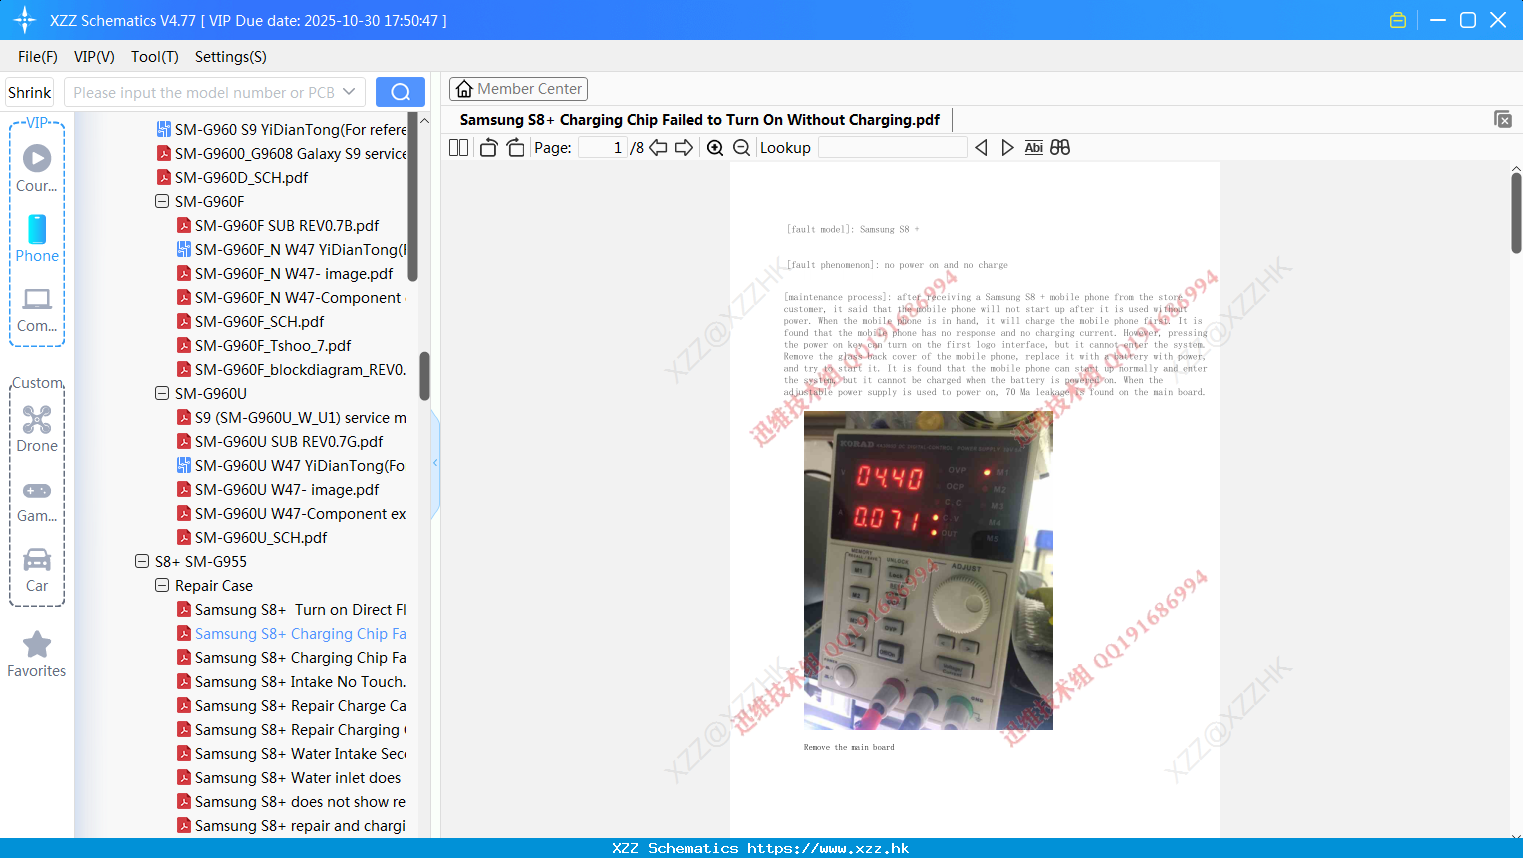
Task: Click the blue search button
Action: click(x=400, y=92)
